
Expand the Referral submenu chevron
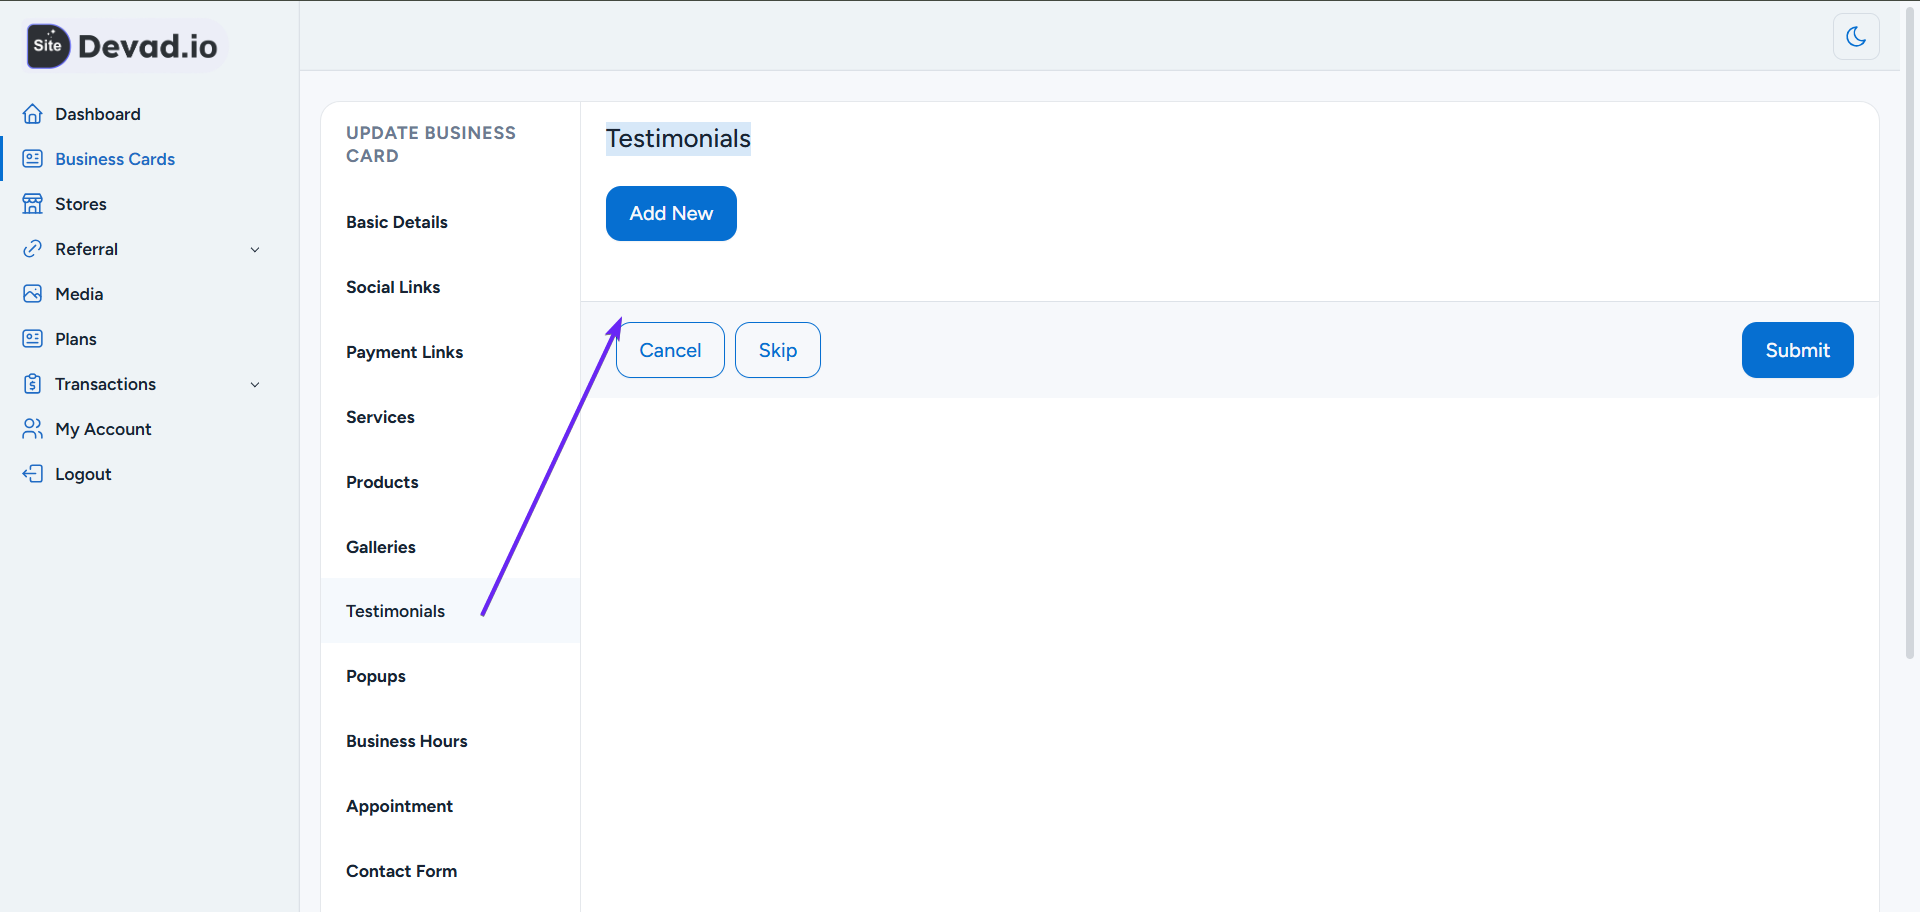point(255,250)
